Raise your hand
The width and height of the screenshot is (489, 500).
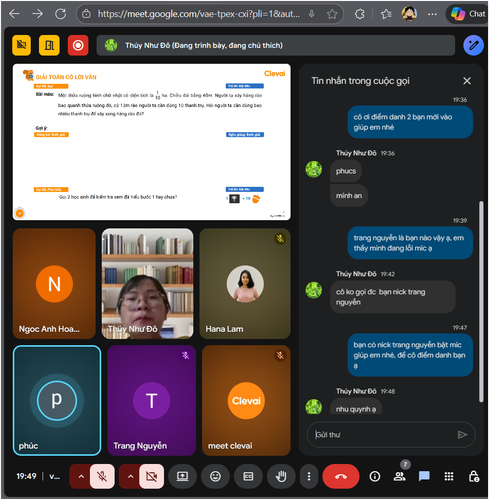[x=281, y=476]
